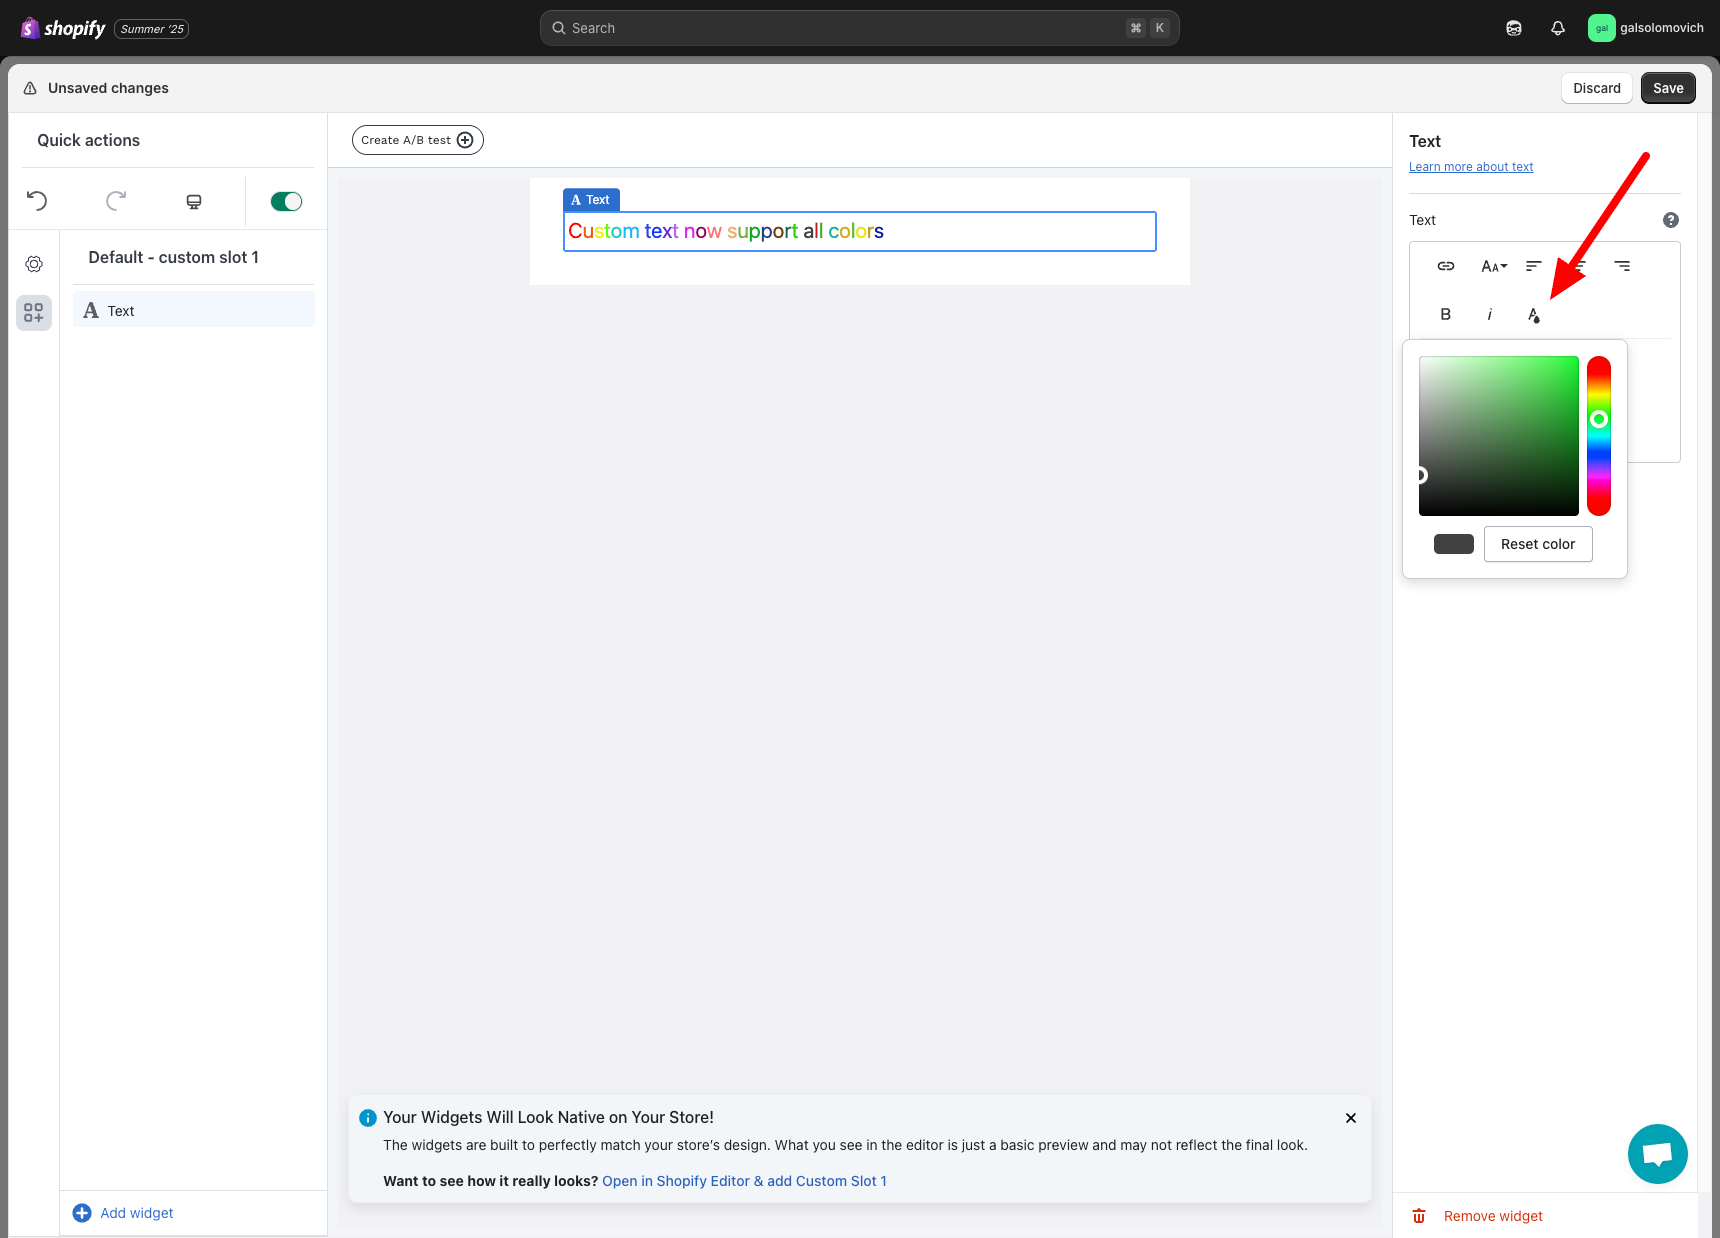Apply bold formatting with the B icon

(1445, 314)
